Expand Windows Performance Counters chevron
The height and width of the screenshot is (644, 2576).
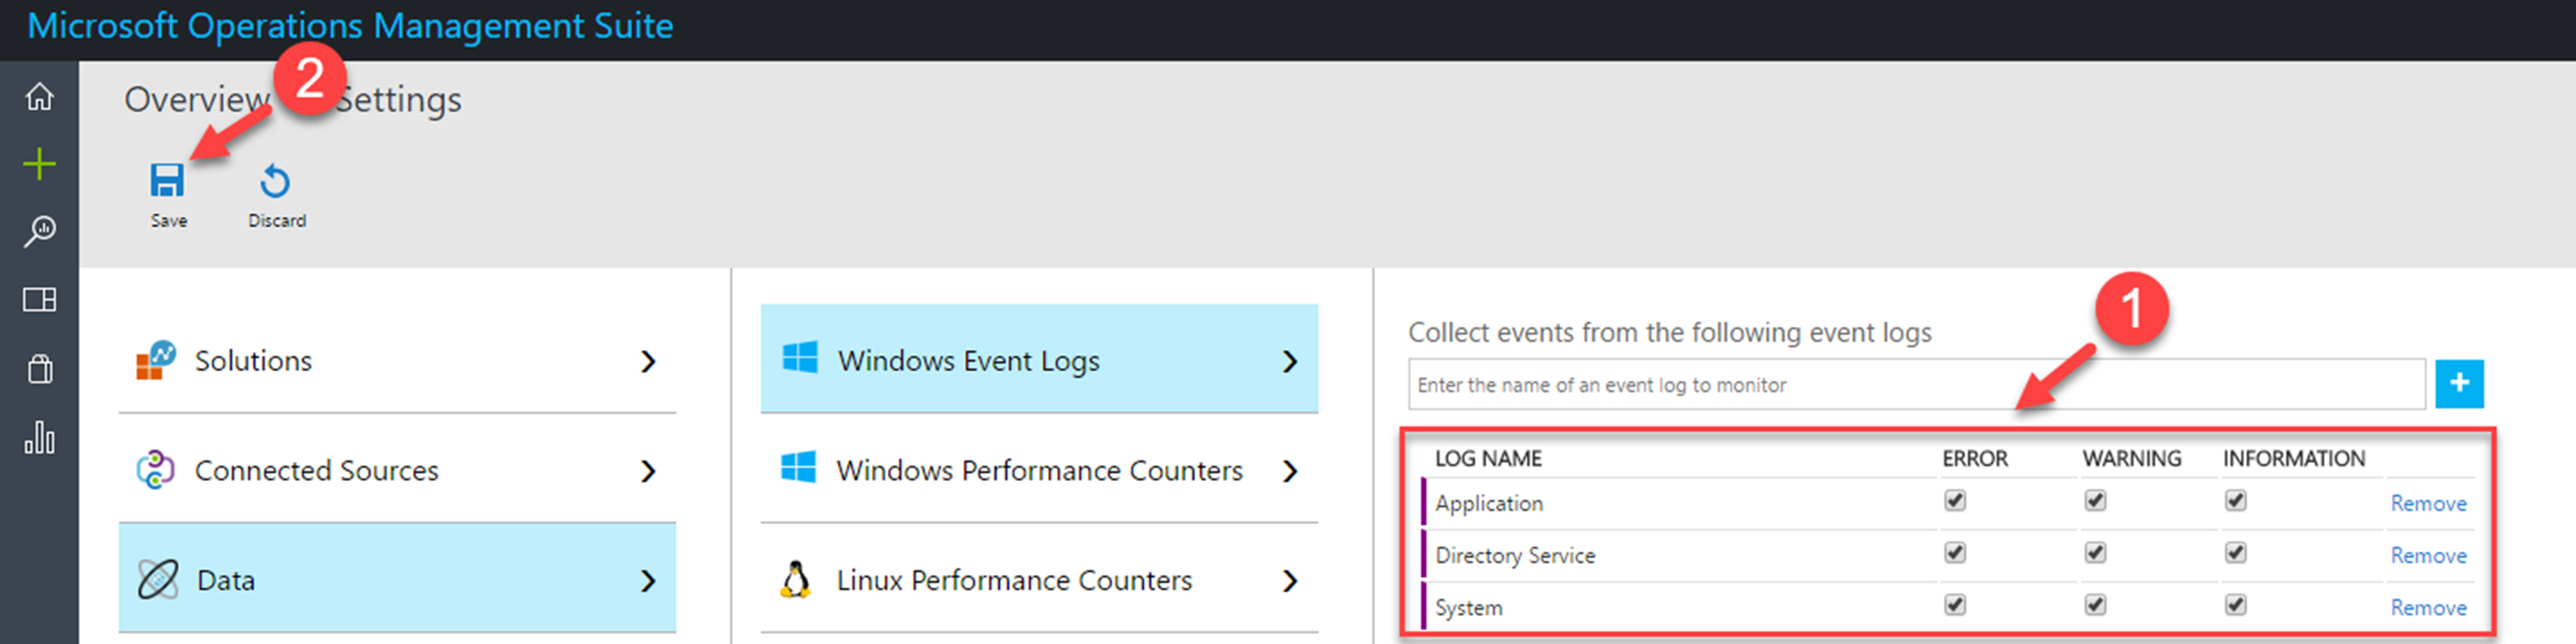1290,471
